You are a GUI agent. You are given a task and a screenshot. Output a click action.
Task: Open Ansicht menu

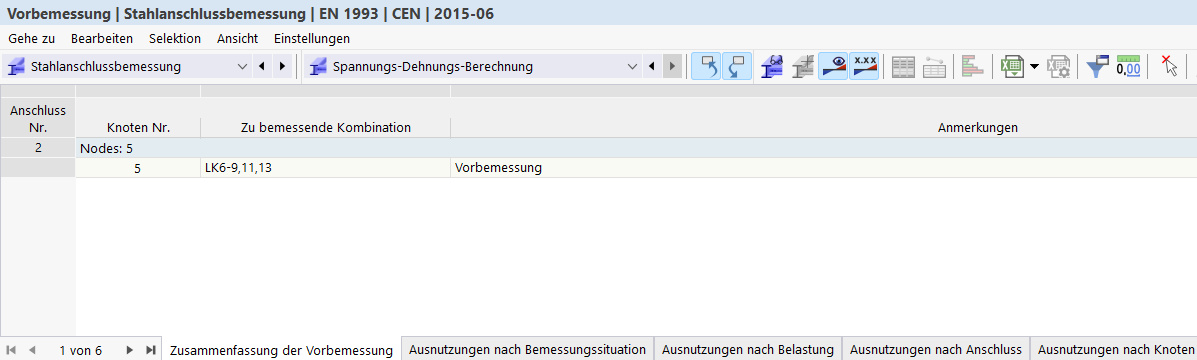(237, 38)
